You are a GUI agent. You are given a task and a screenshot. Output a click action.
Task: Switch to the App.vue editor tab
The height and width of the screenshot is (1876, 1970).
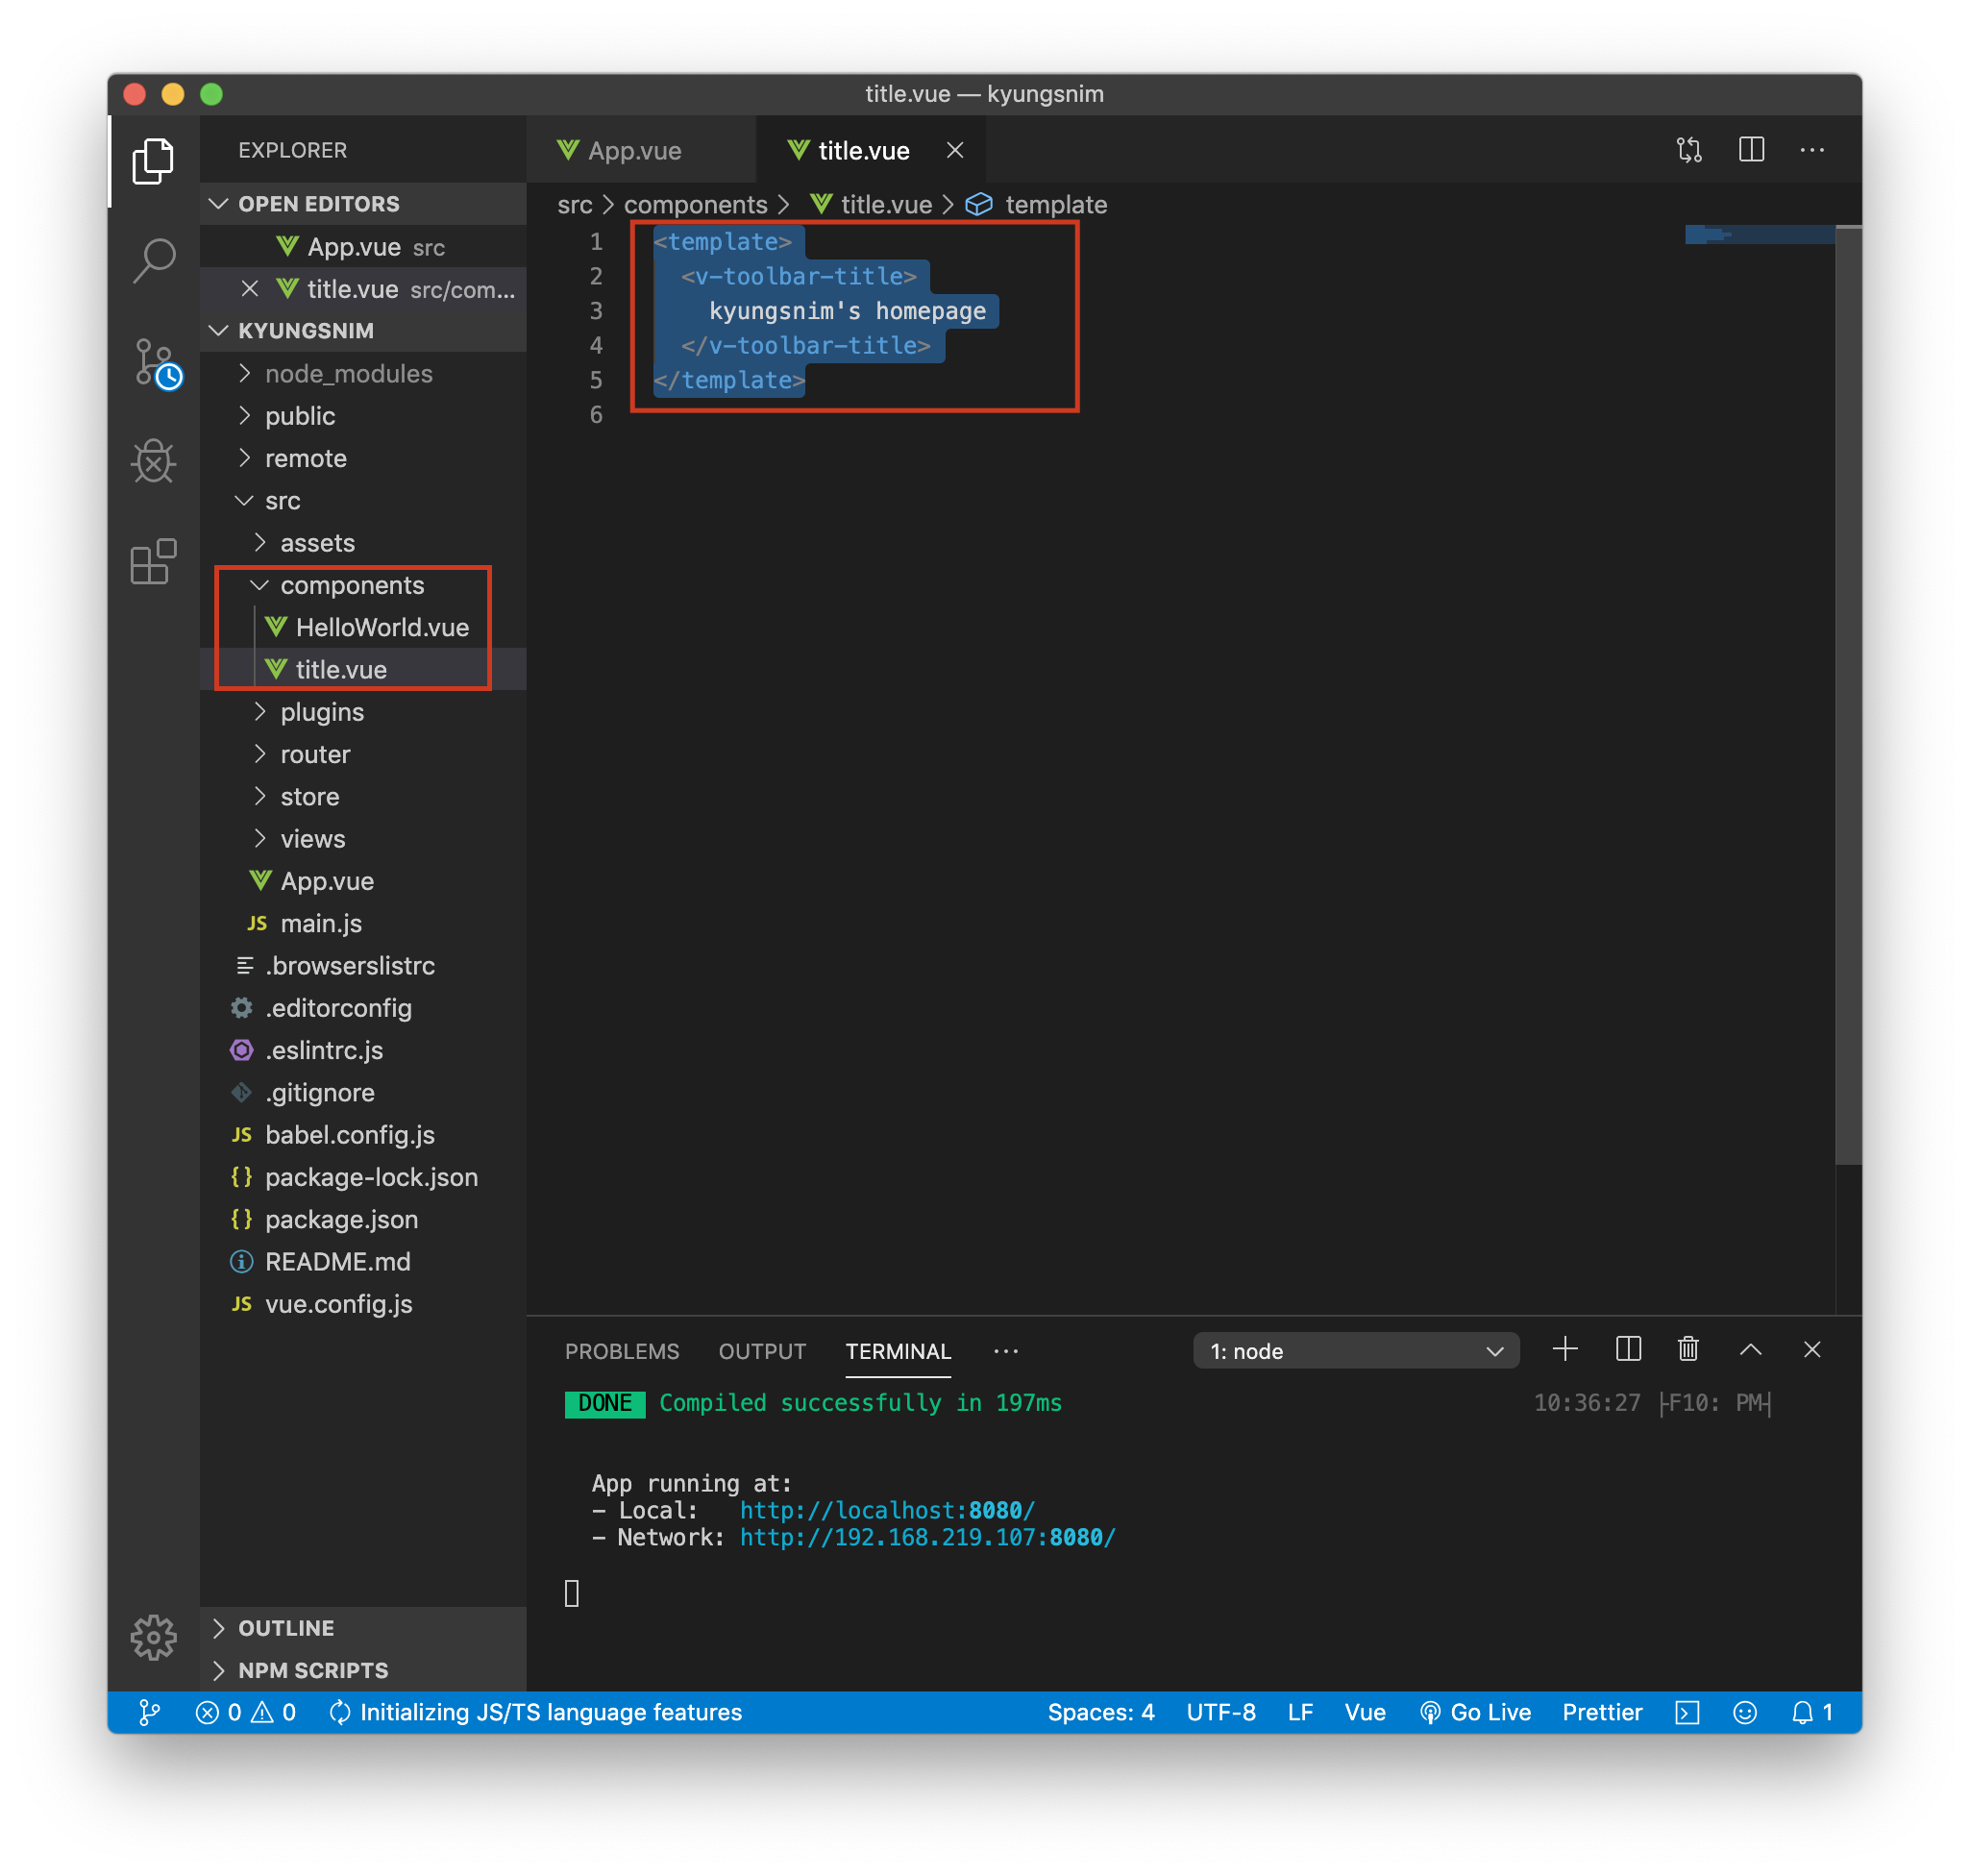tap(634, 151)
